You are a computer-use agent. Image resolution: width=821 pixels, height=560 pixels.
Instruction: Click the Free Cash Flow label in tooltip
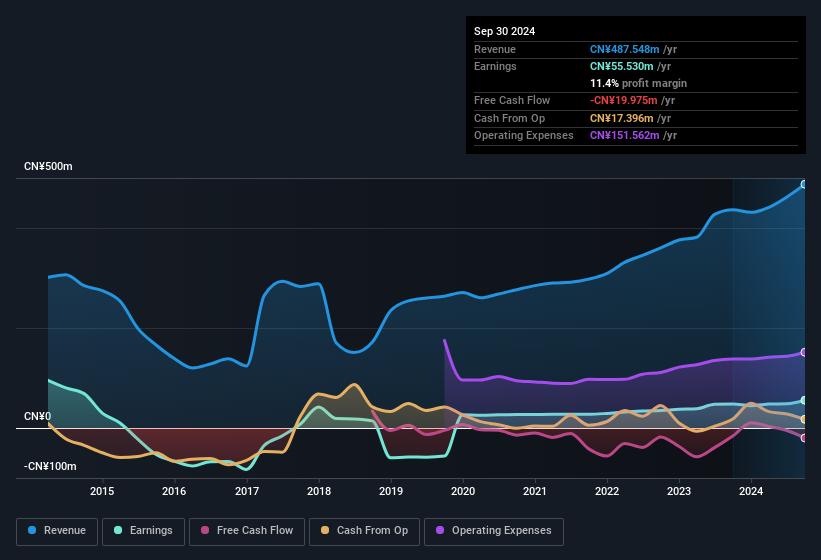point(512,100)
